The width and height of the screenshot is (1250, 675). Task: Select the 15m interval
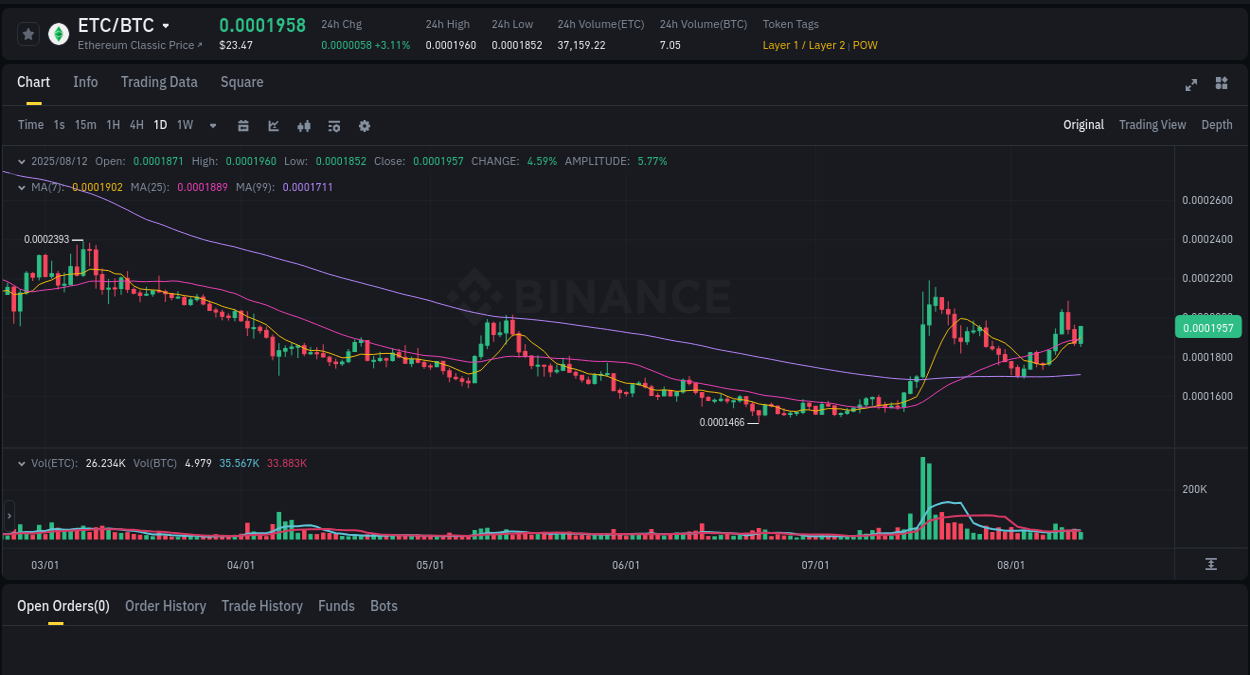coord(85,125)
